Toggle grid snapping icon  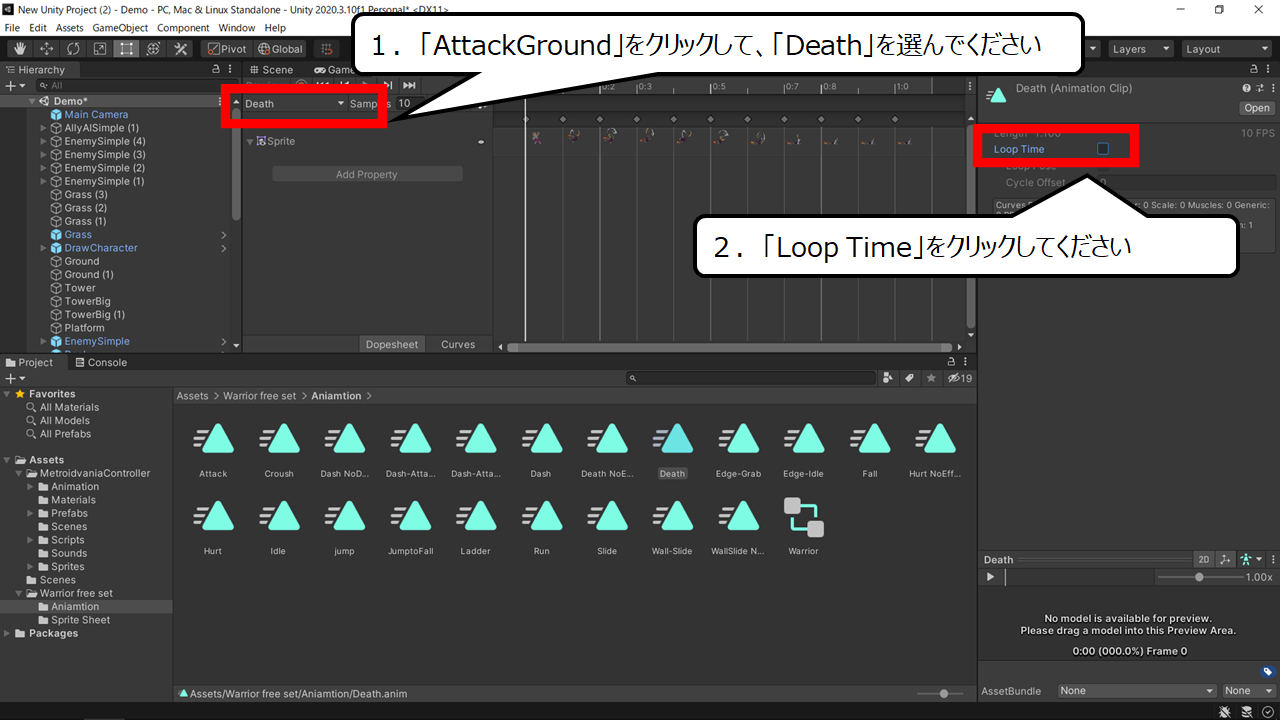point(326,49)
